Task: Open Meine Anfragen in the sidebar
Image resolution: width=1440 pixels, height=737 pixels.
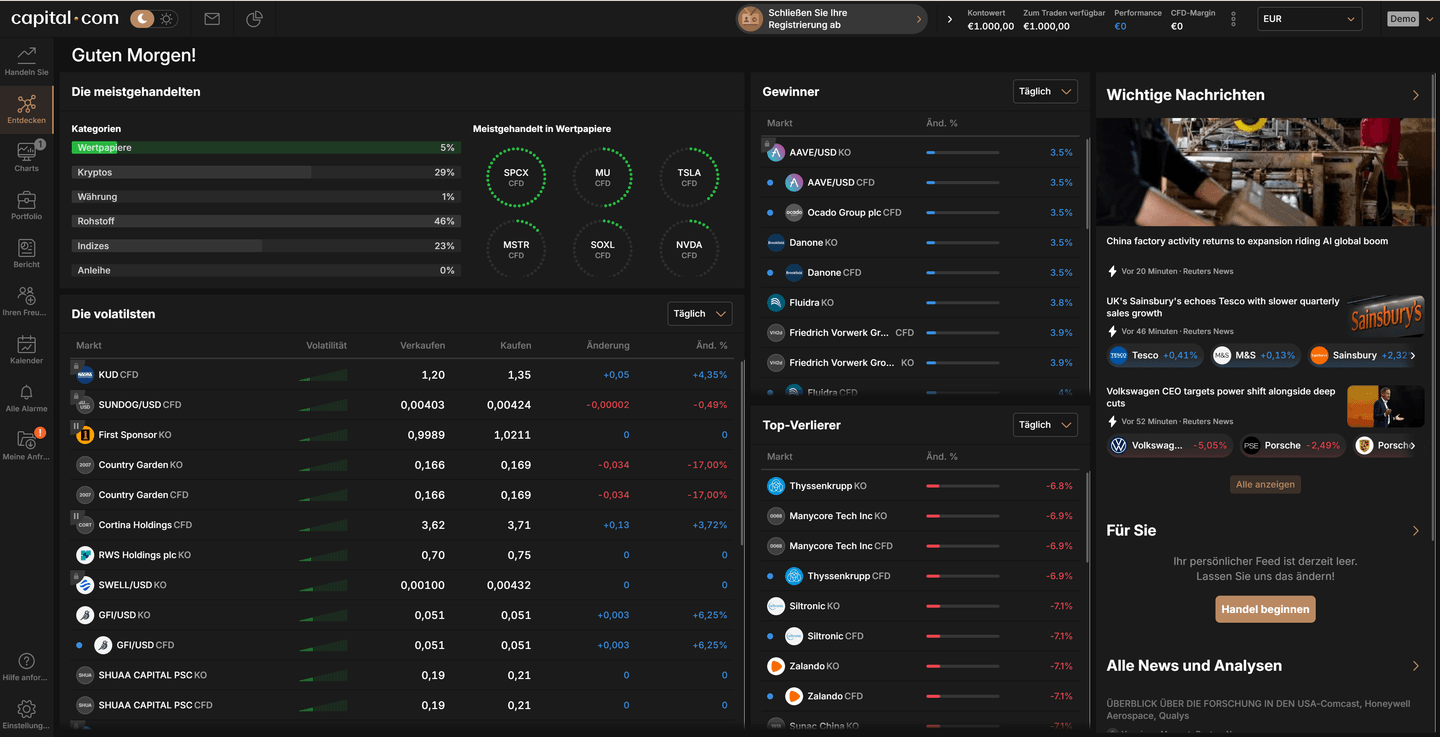Action: click(x=26, y=444)
